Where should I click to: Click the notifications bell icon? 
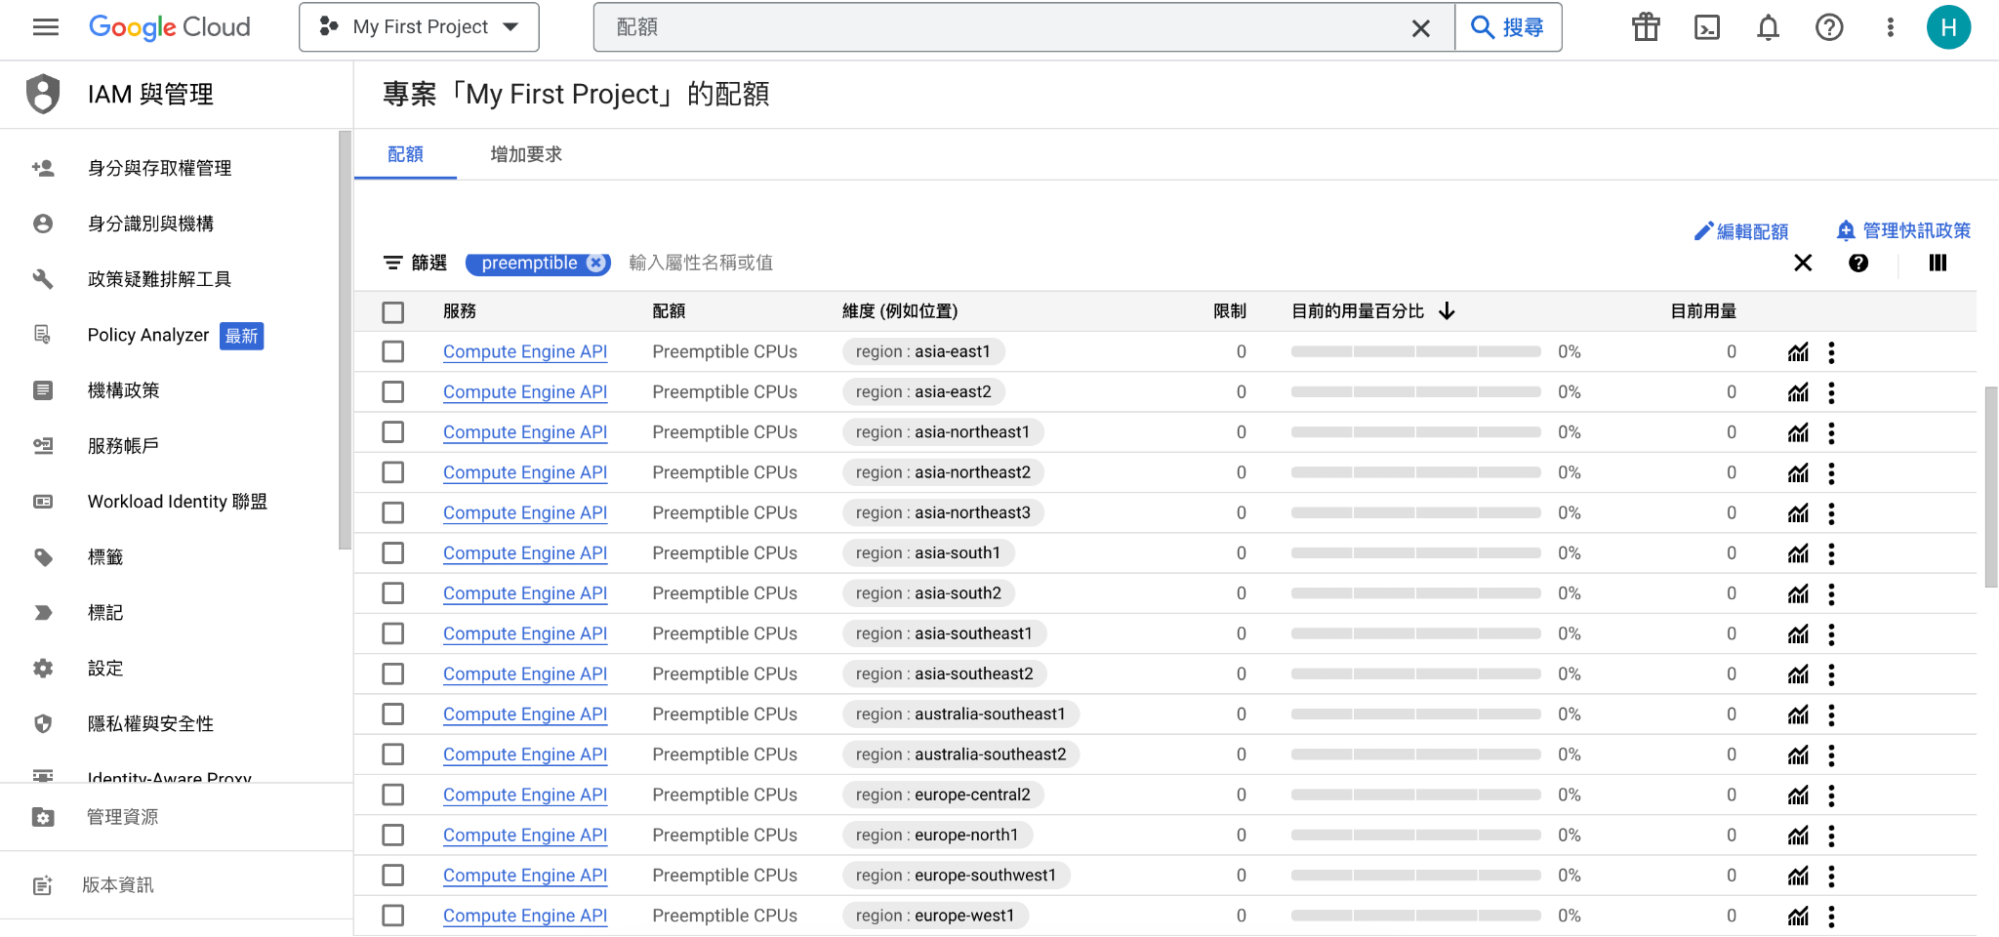[x=1768, y=28]
